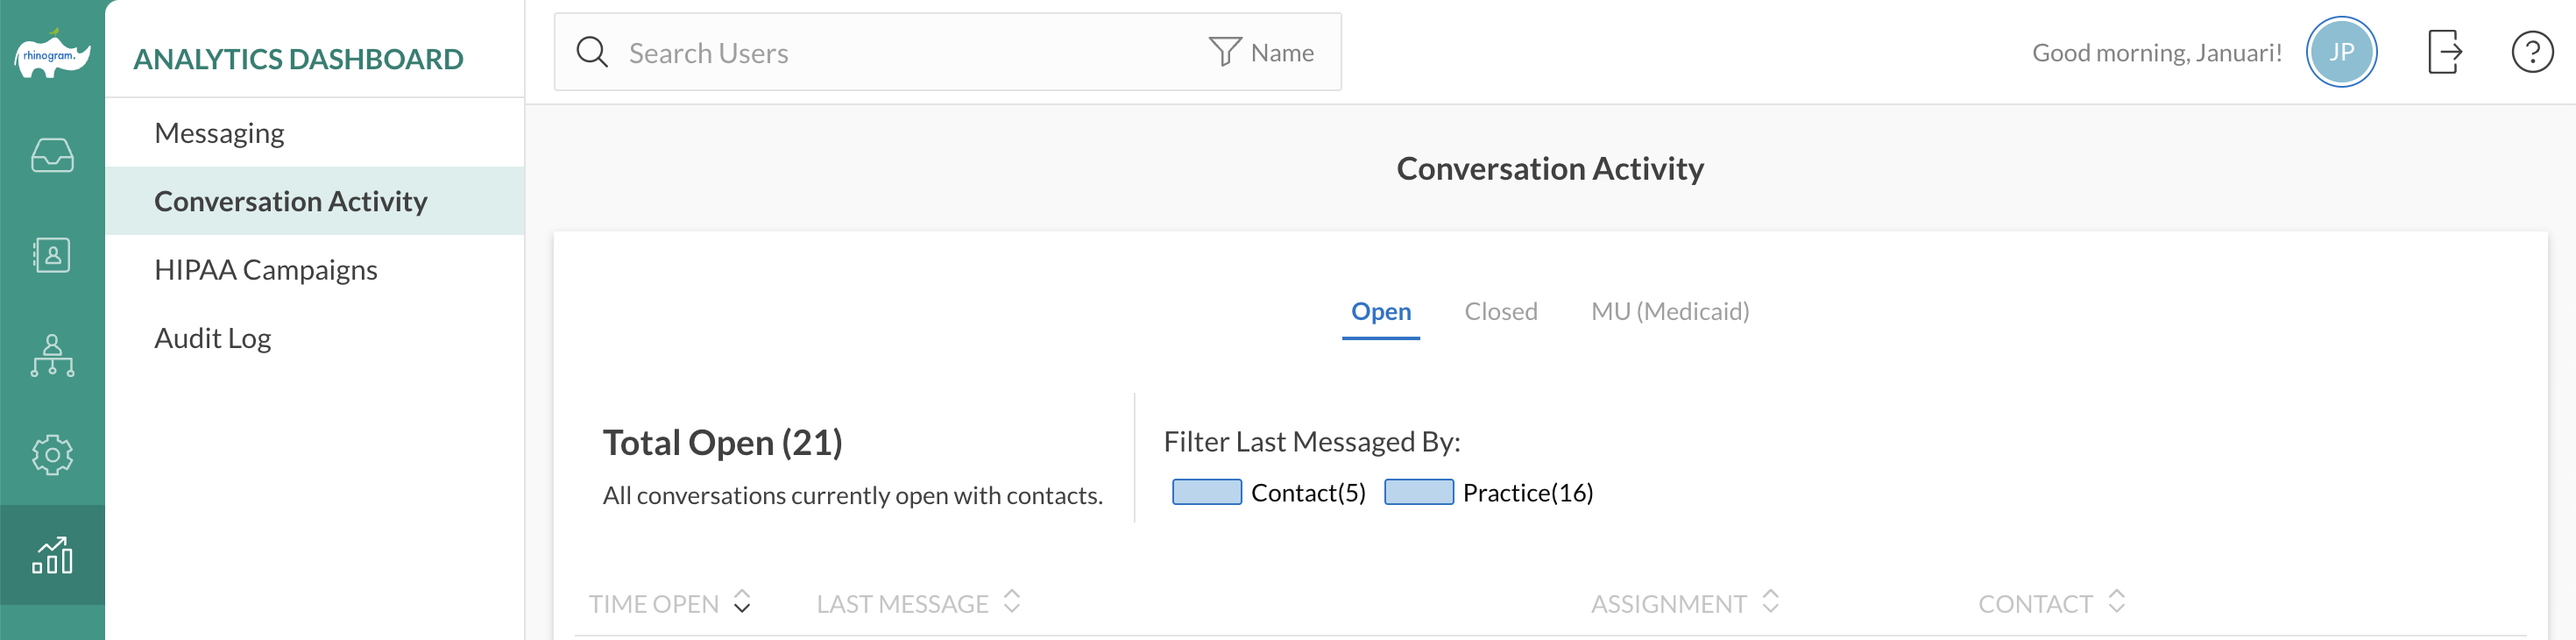Click the logout door icon
Viewport: 2576px width, 640px height.
2444,52
